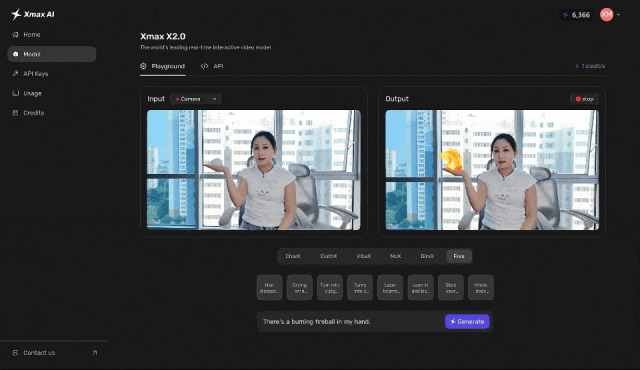This screenshot has width=640, height=370.
Task: Open the XM user avatar menu
Action: pyautogui.click(x=607, y=15)
